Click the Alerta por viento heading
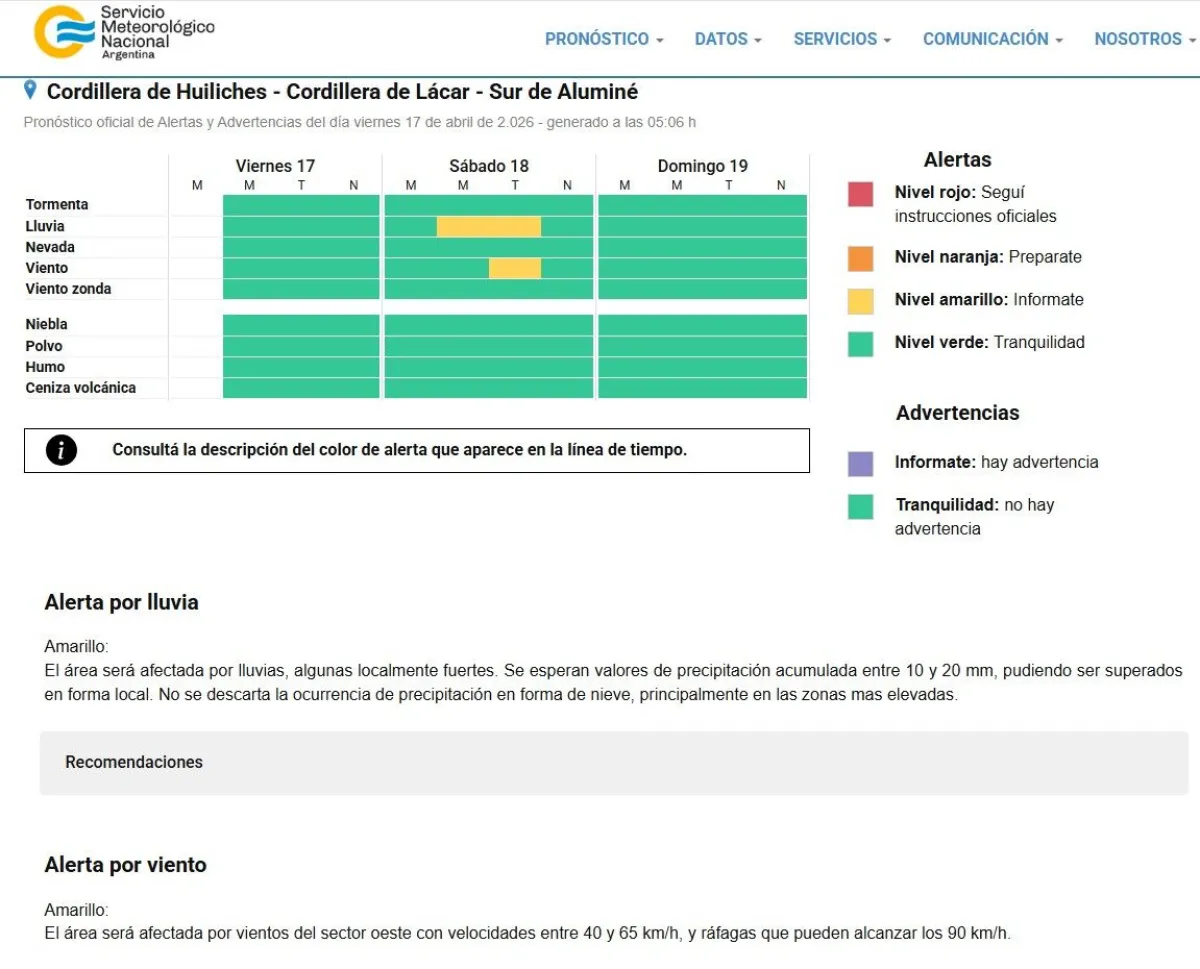The width and height of the screenshot is (1200, 969). pos(125,865)
